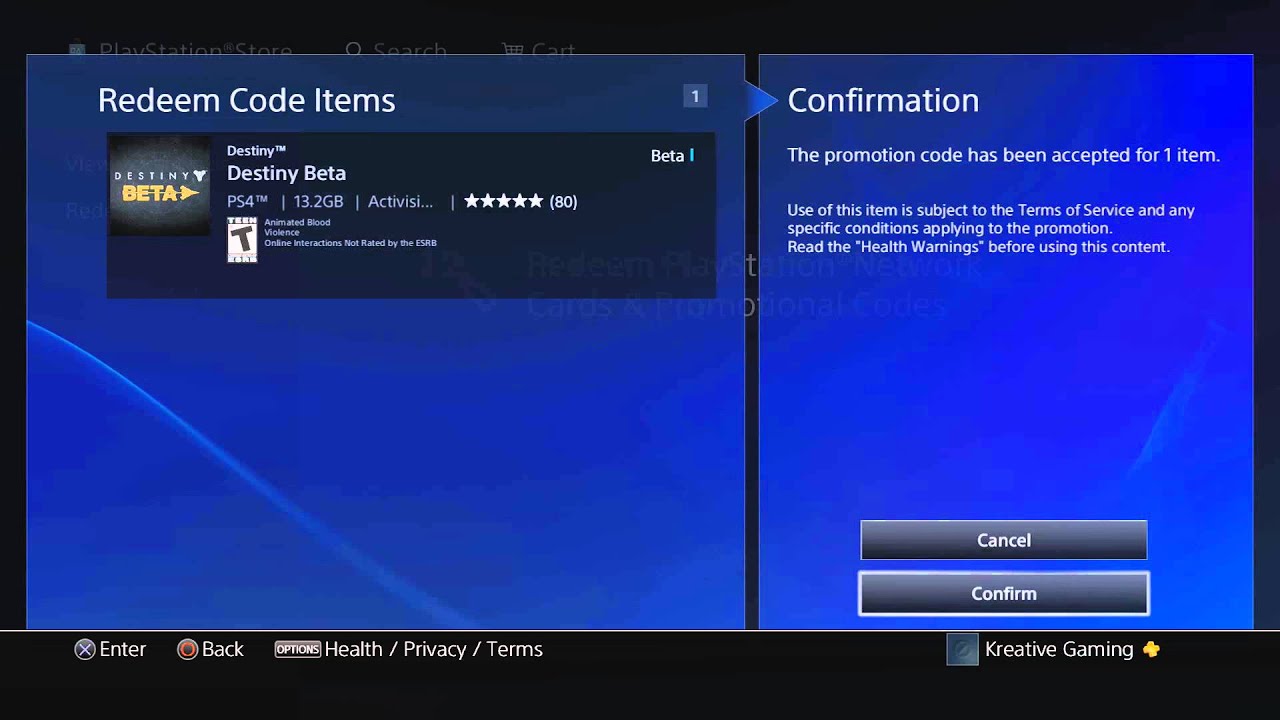Click the ESRB Teen rating icon
The width and height of the screenshot is (1280, 720).
[x=242, y=239]
